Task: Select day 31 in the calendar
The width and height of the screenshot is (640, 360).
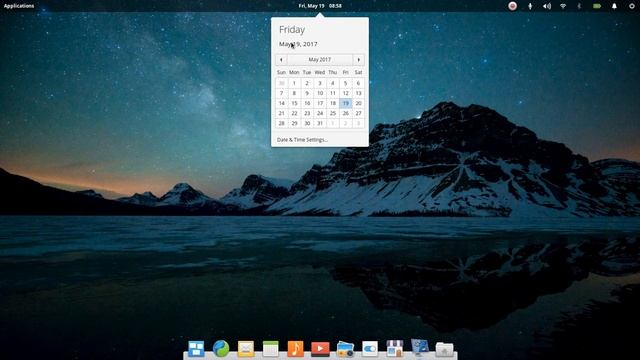Action: coord(320,123)
